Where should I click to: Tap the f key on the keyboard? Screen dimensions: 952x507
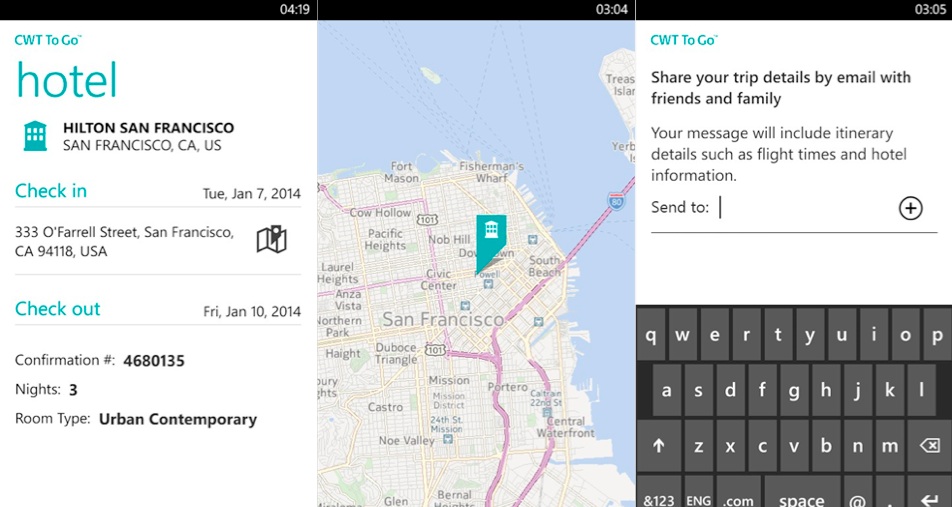(762, 390)
